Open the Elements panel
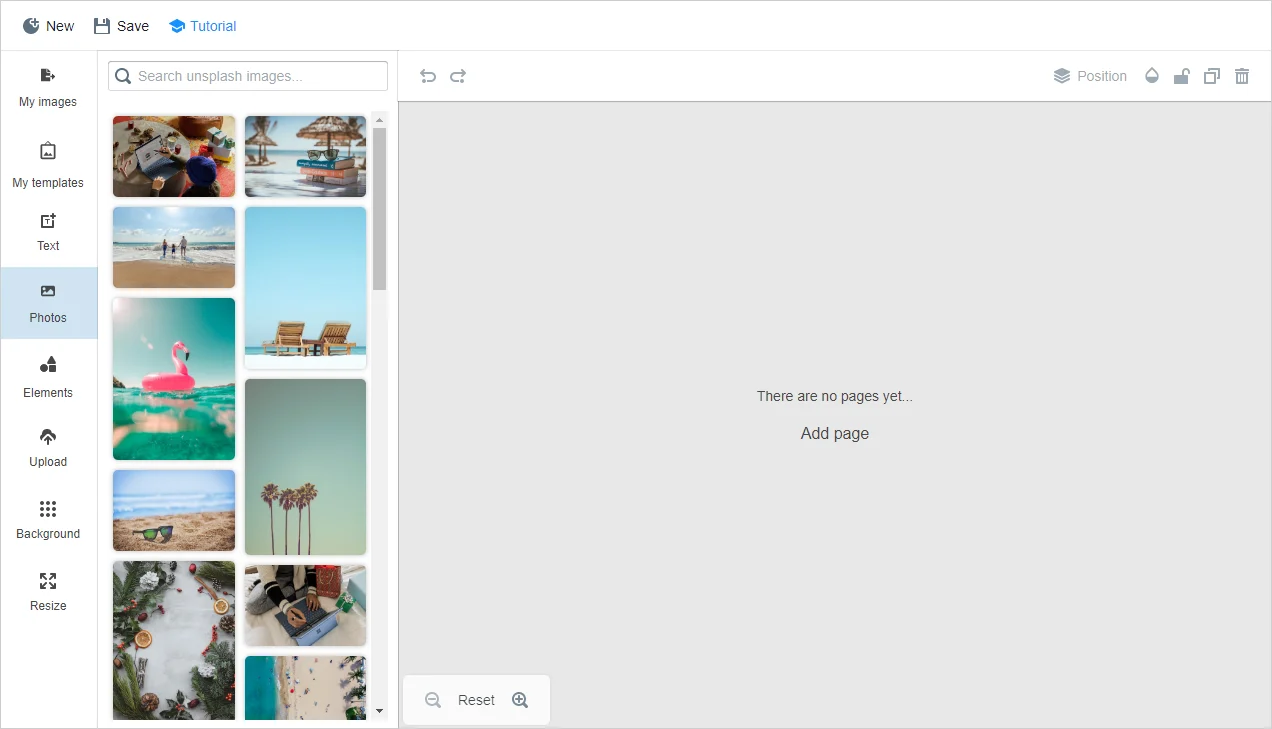Screen dimensions: 1272x729 (48, 377)
